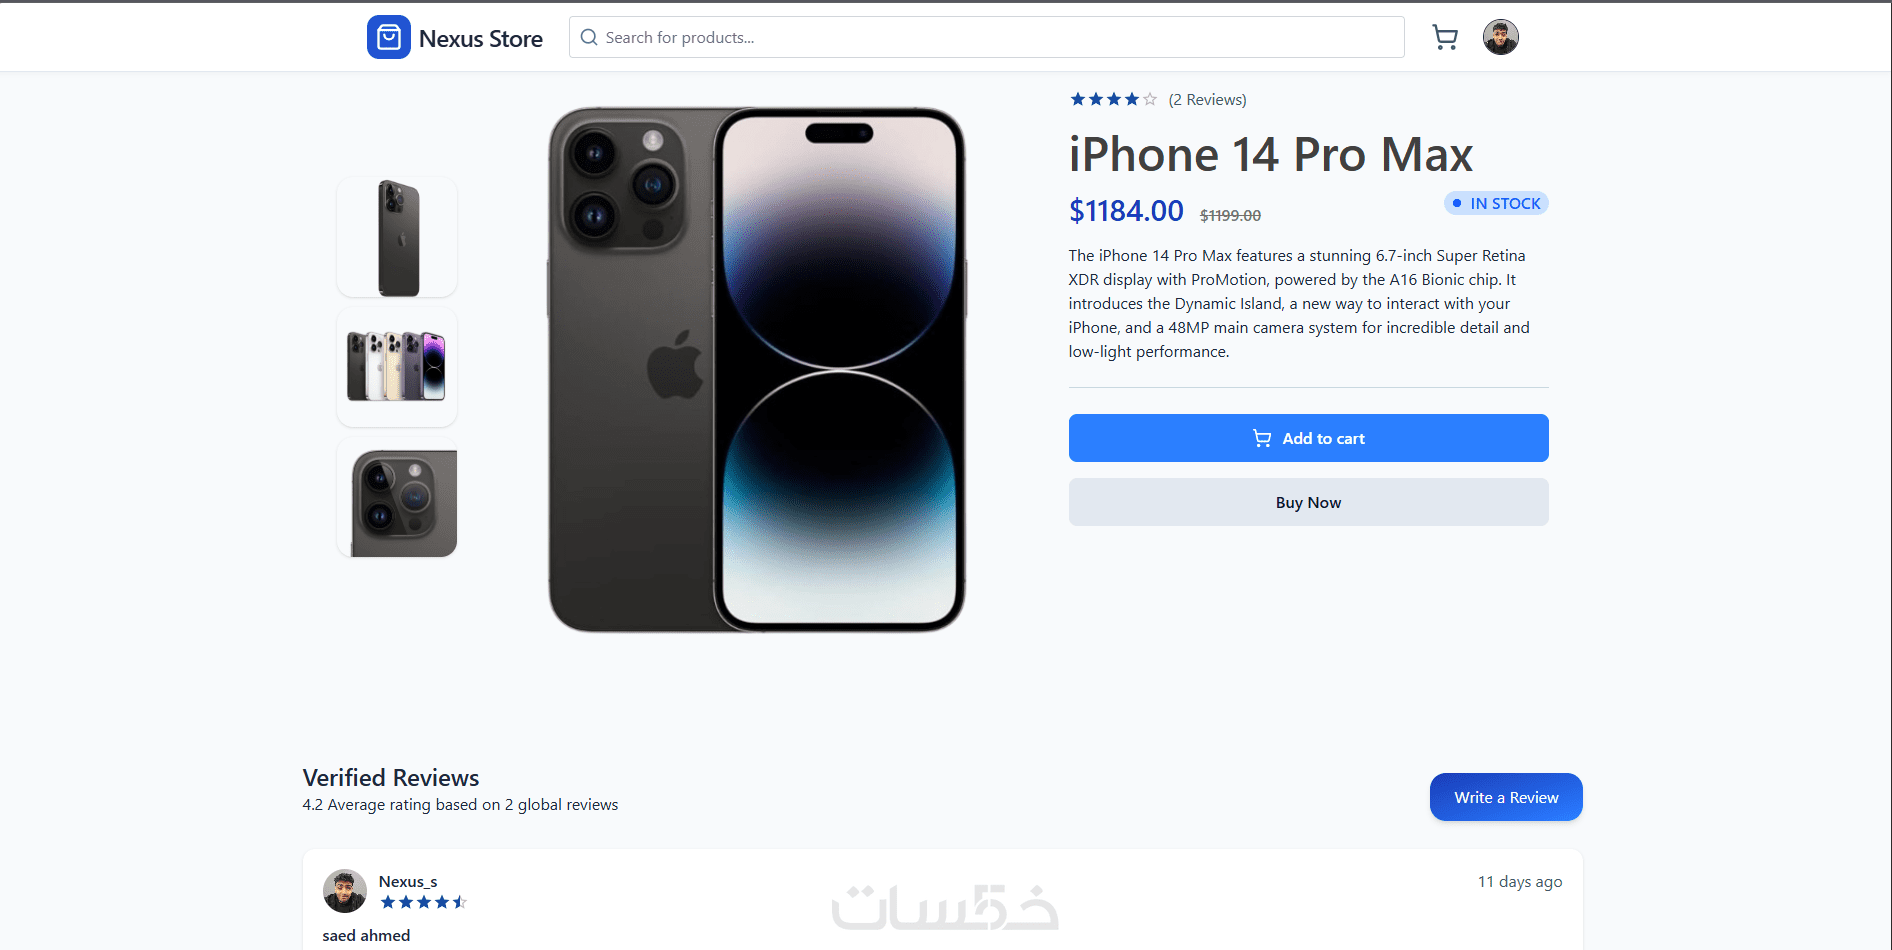Focus the Search for products field
The width and height of the screenshot is (1892, 950).
(x=986, y=37)
